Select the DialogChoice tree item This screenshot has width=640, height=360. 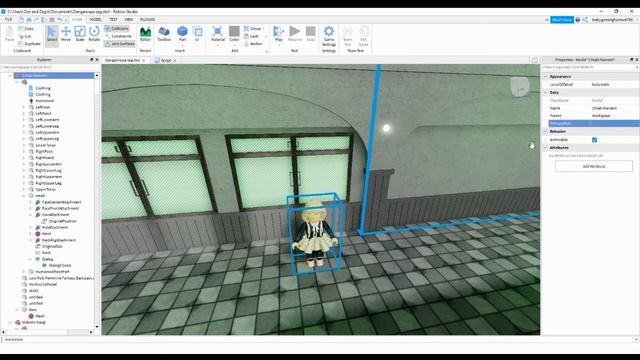[x=60, y=265]
